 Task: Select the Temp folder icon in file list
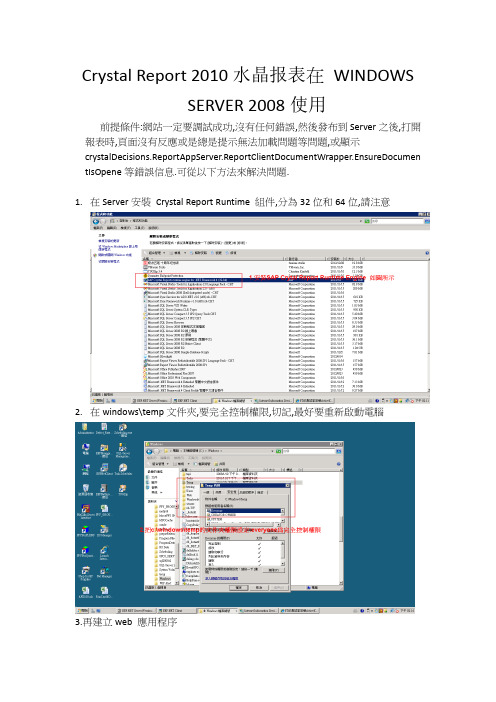[x=184, y=483]
